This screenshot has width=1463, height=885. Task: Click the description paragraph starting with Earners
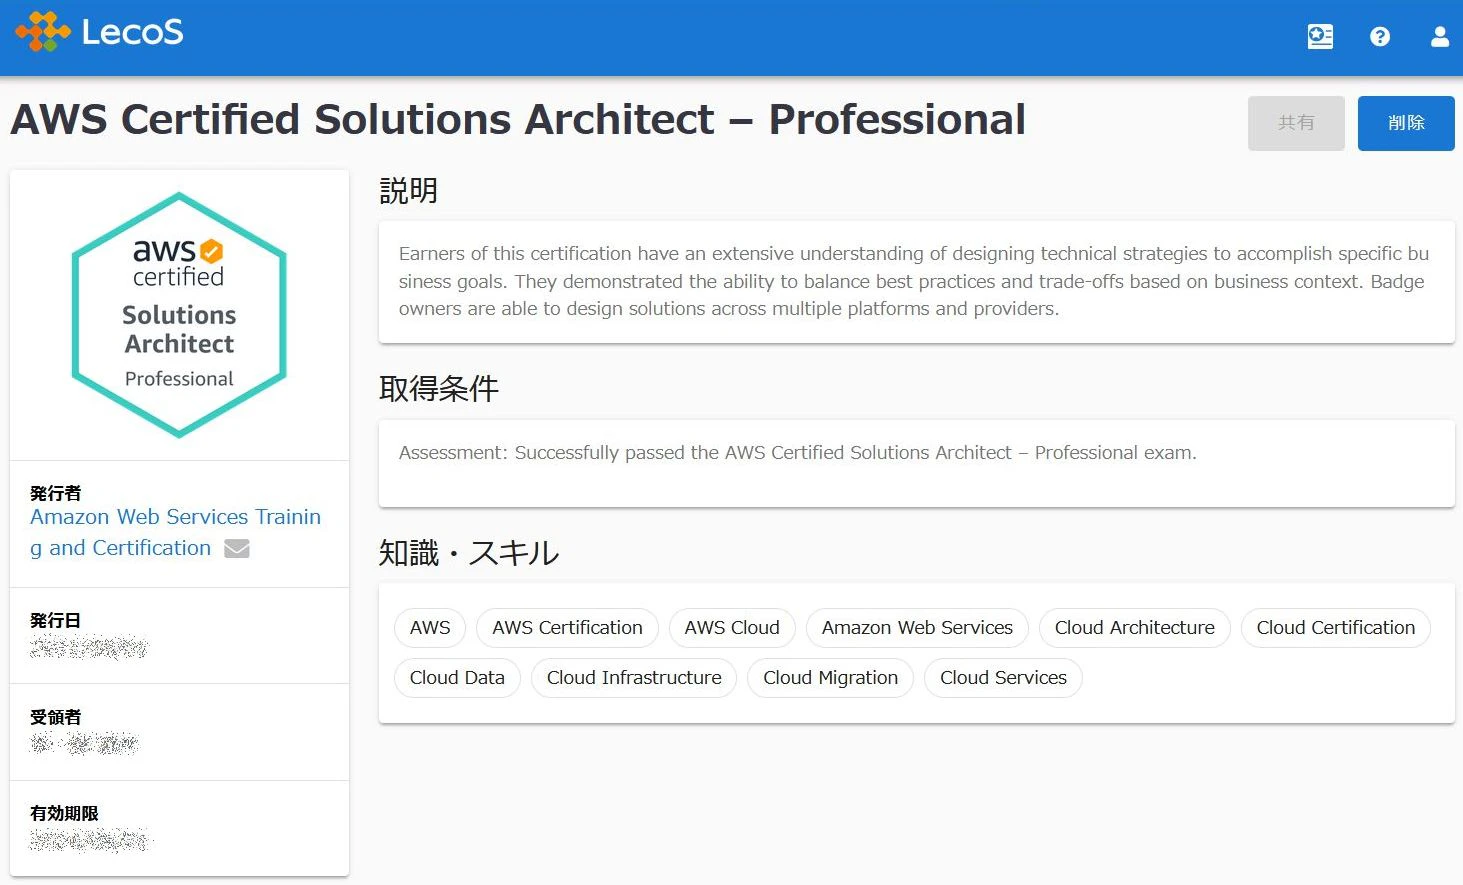click(x=916, y=281)
